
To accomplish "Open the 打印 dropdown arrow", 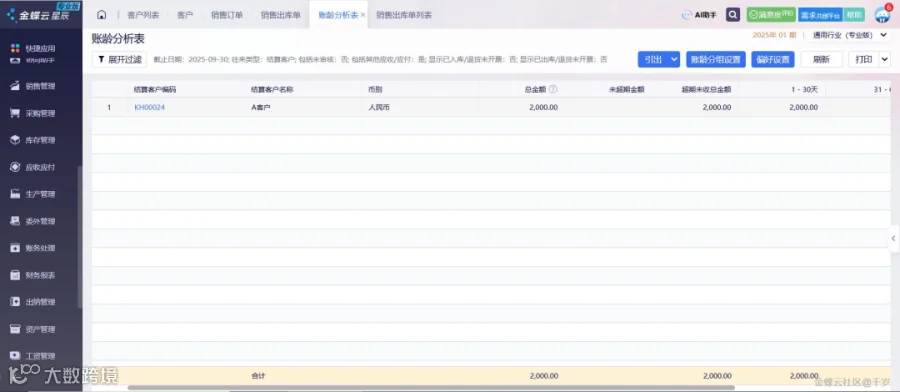I will pyautogui.click(x=884, y=59).
